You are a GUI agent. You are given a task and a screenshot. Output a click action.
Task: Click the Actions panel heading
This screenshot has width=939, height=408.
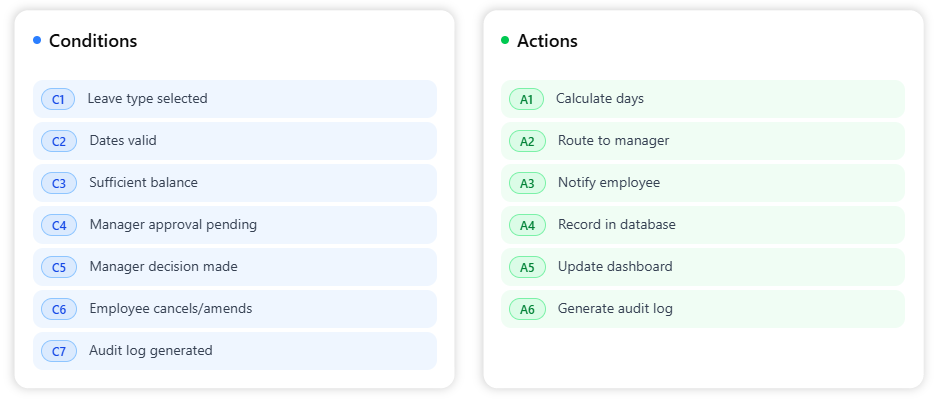click(x=547, y=41)
